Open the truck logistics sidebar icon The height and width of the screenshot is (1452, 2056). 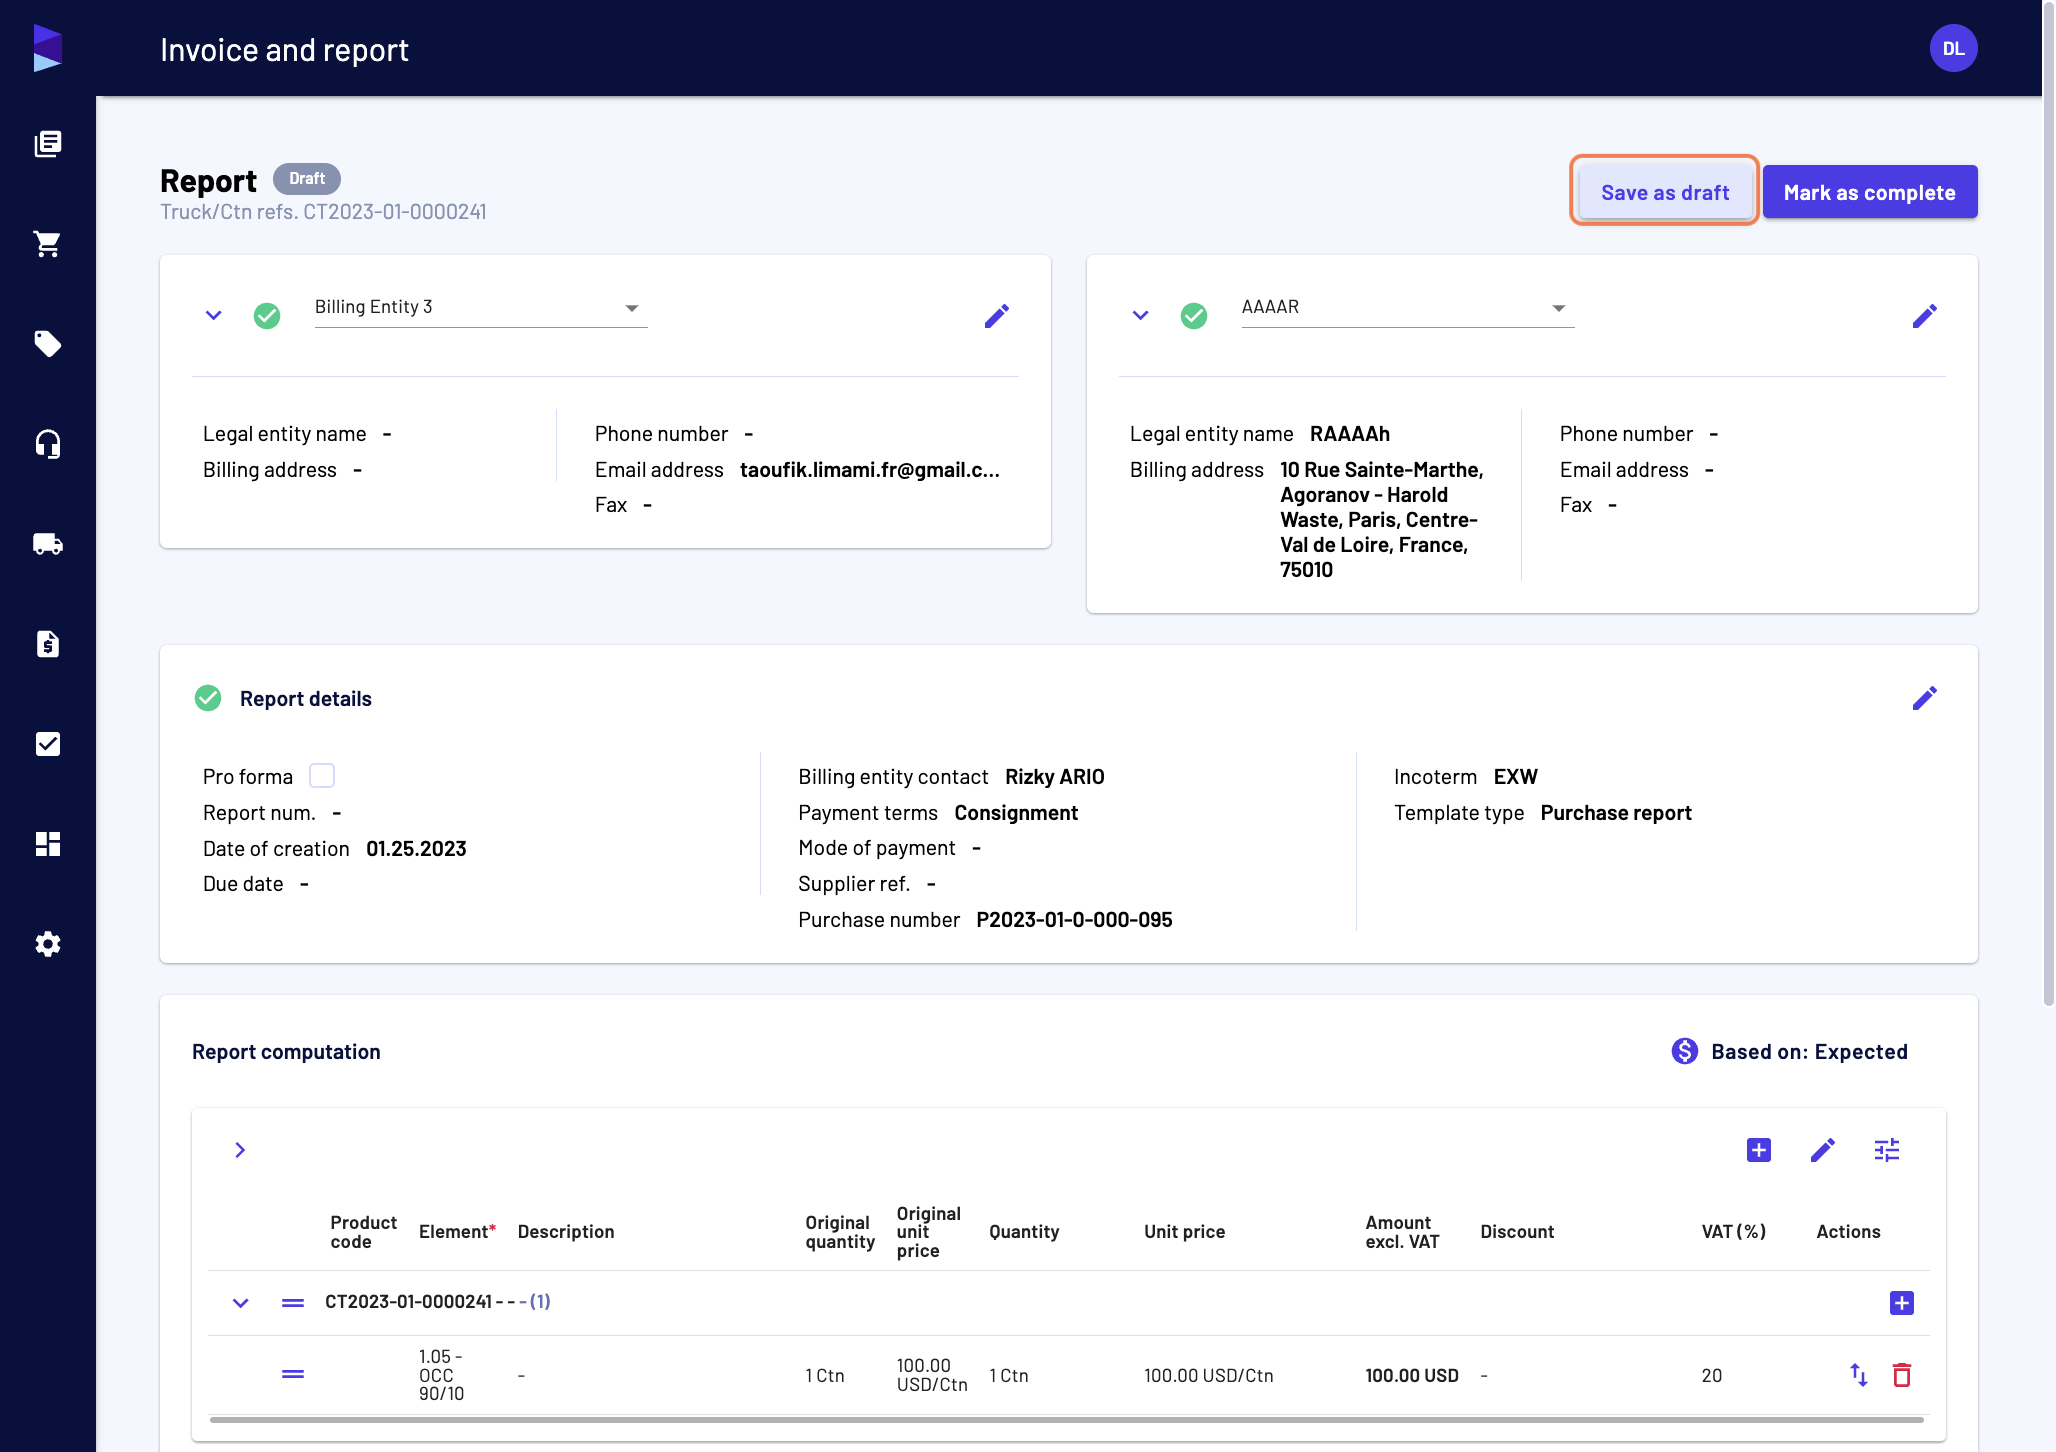coord(47,544)
